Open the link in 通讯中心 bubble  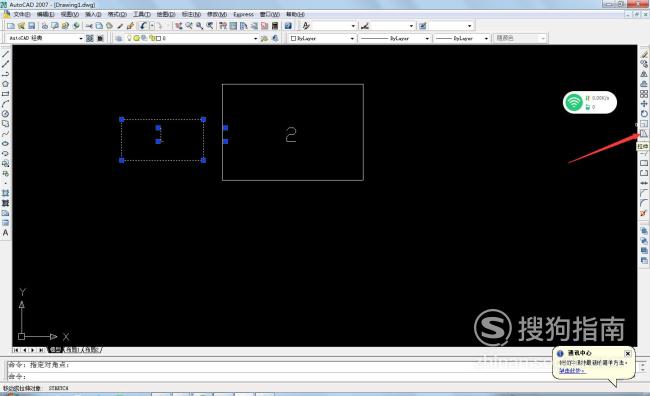(572, 370)
